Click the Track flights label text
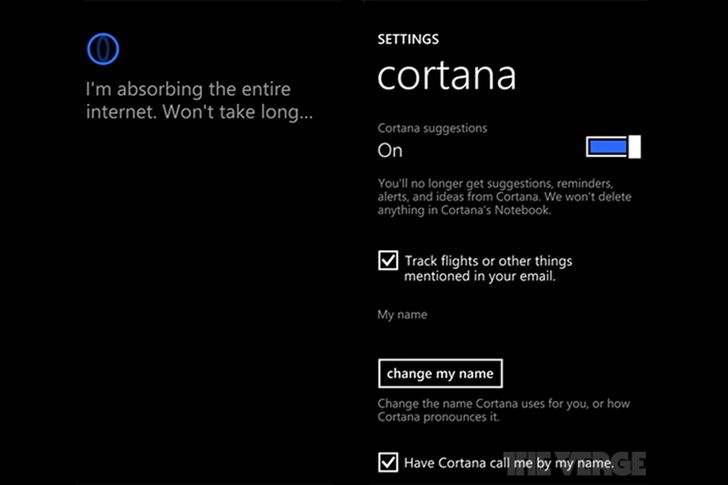 tap(488, 261)
